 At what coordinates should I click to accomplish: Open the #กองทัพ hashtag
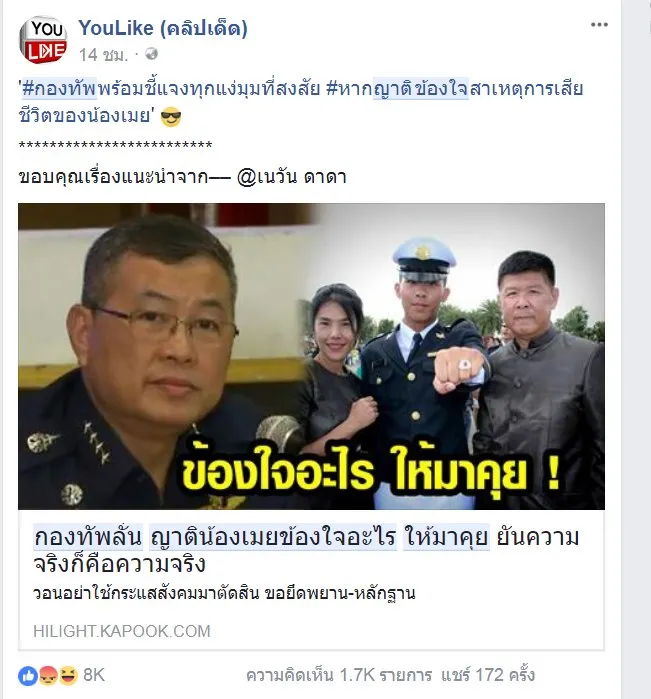pos(59,89)
